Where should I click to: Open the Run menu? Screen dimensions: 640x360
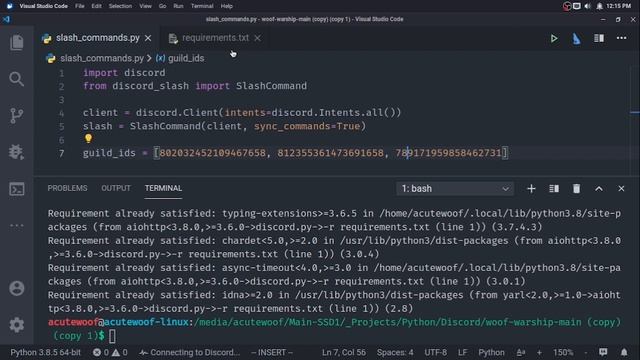point(178,6)
